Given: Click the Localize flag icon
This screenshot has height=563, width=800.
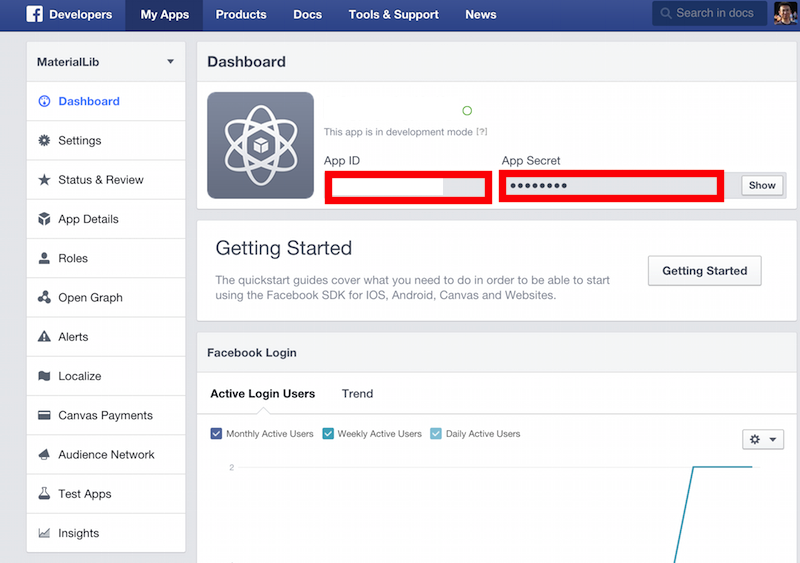Looking at the screenshot, I should click(x=44, y=376).
